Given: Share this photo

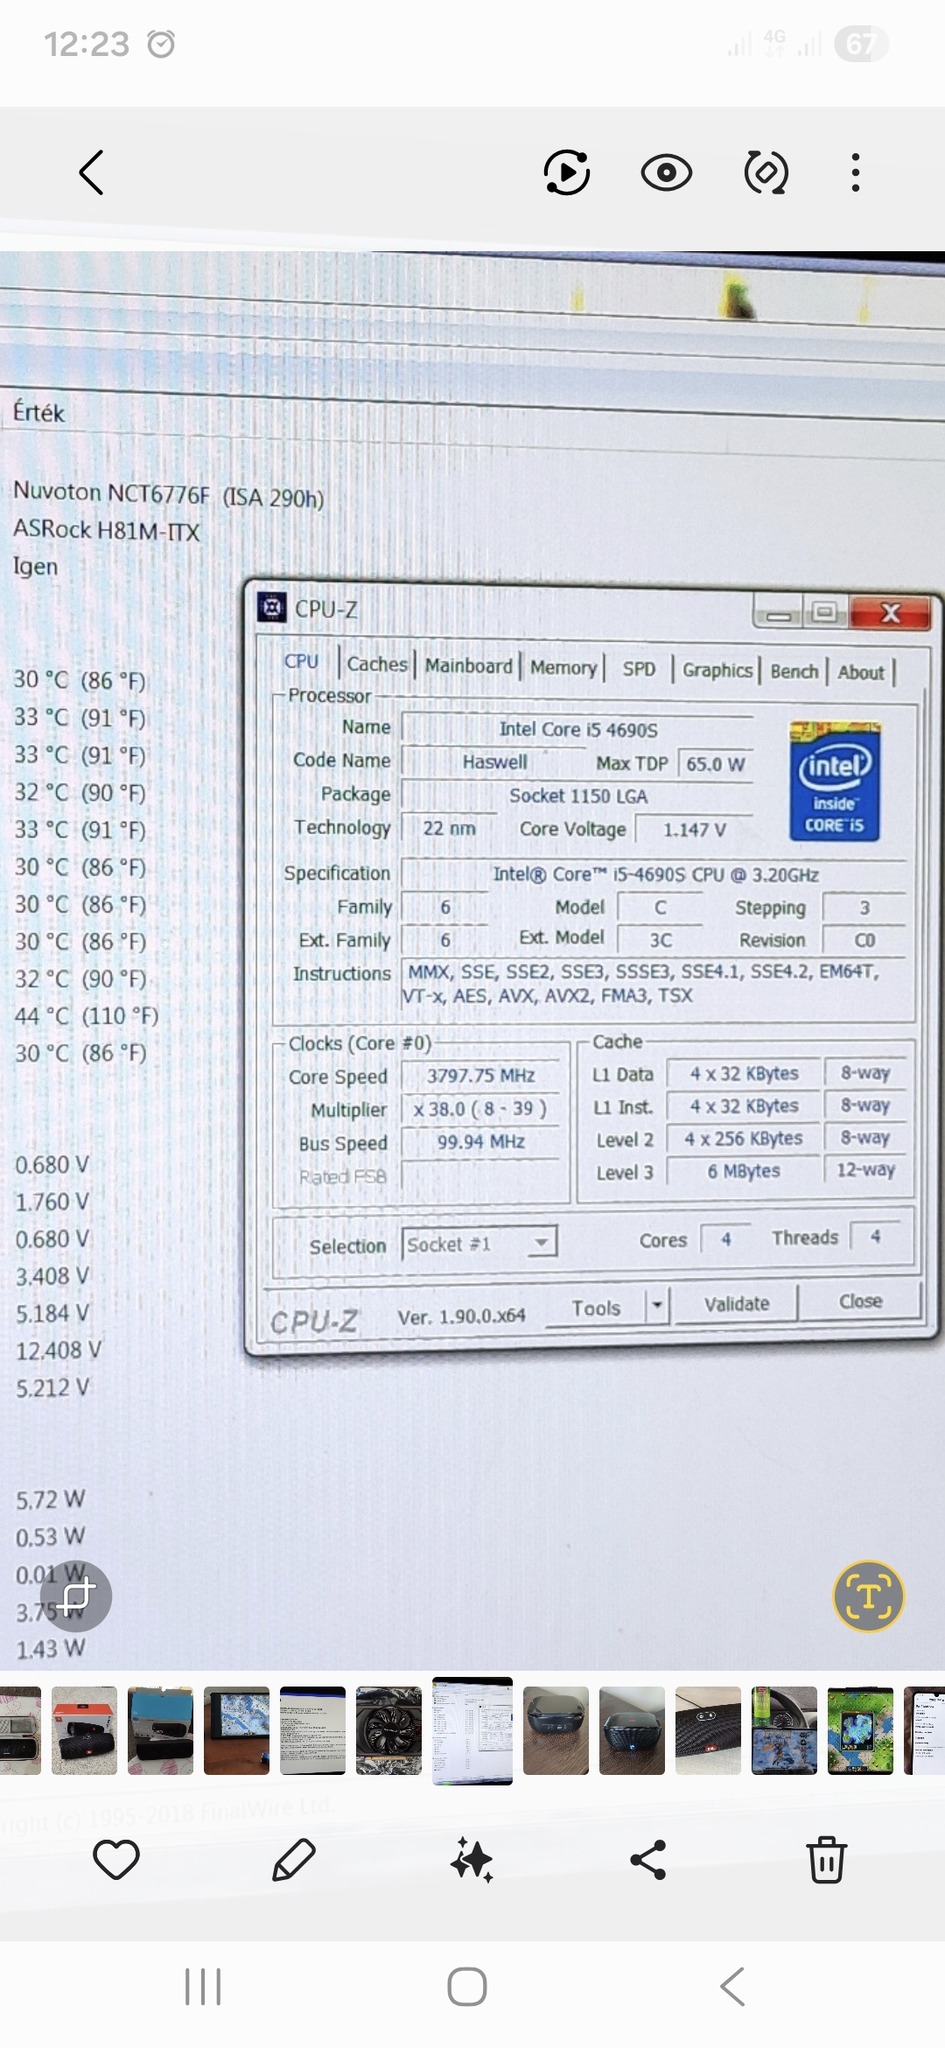Looking at the screenshot, I should click(648, 1859).
